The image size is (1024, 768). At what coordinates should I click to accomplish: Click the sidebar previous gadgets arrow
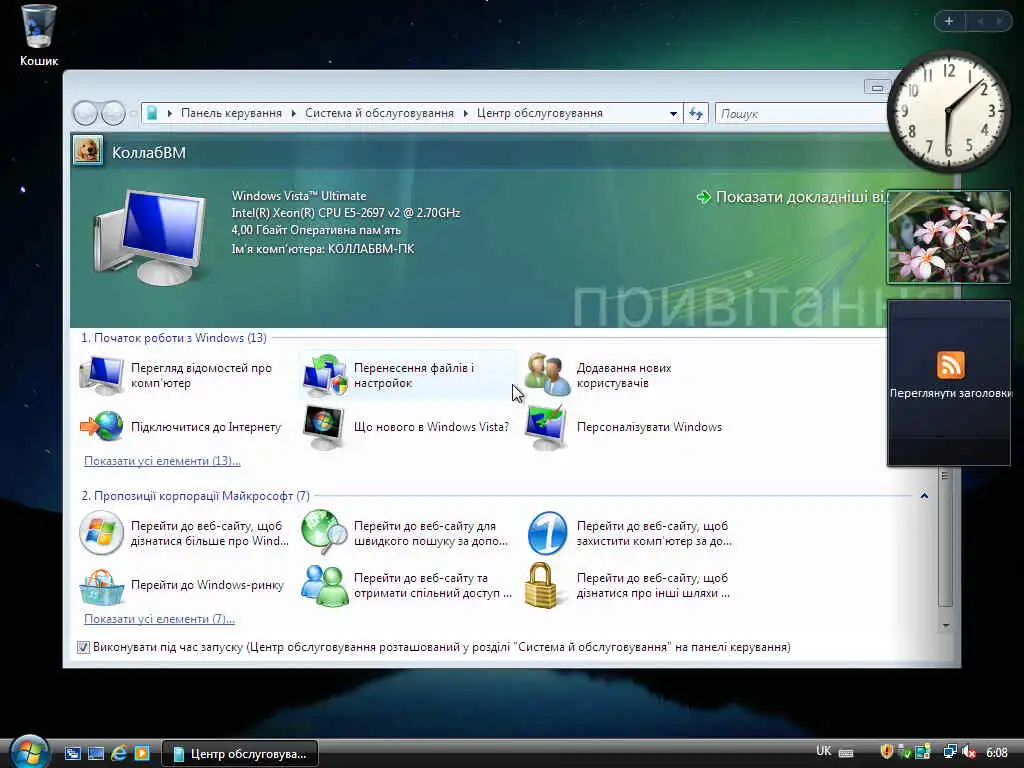(x=980, y=22)
